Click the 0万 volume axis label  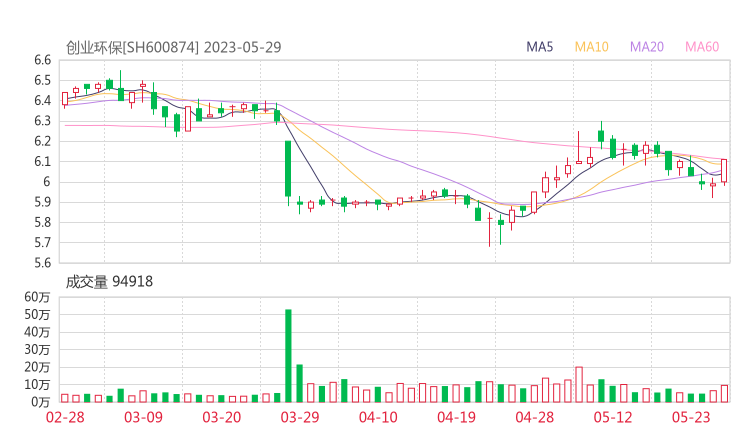click(x=40, y=402)
